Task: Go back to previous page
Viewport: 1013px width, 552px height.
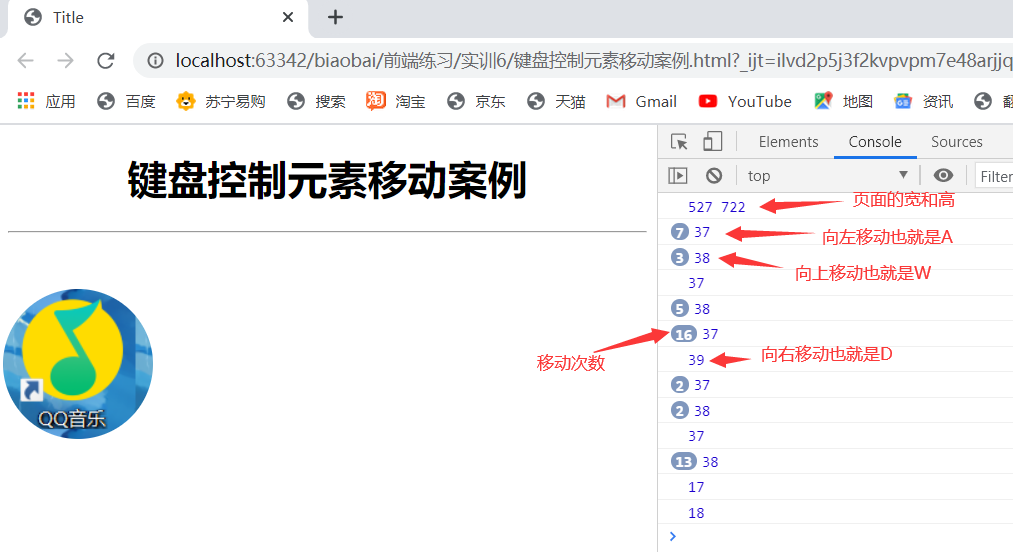Action: pos(25,61)
